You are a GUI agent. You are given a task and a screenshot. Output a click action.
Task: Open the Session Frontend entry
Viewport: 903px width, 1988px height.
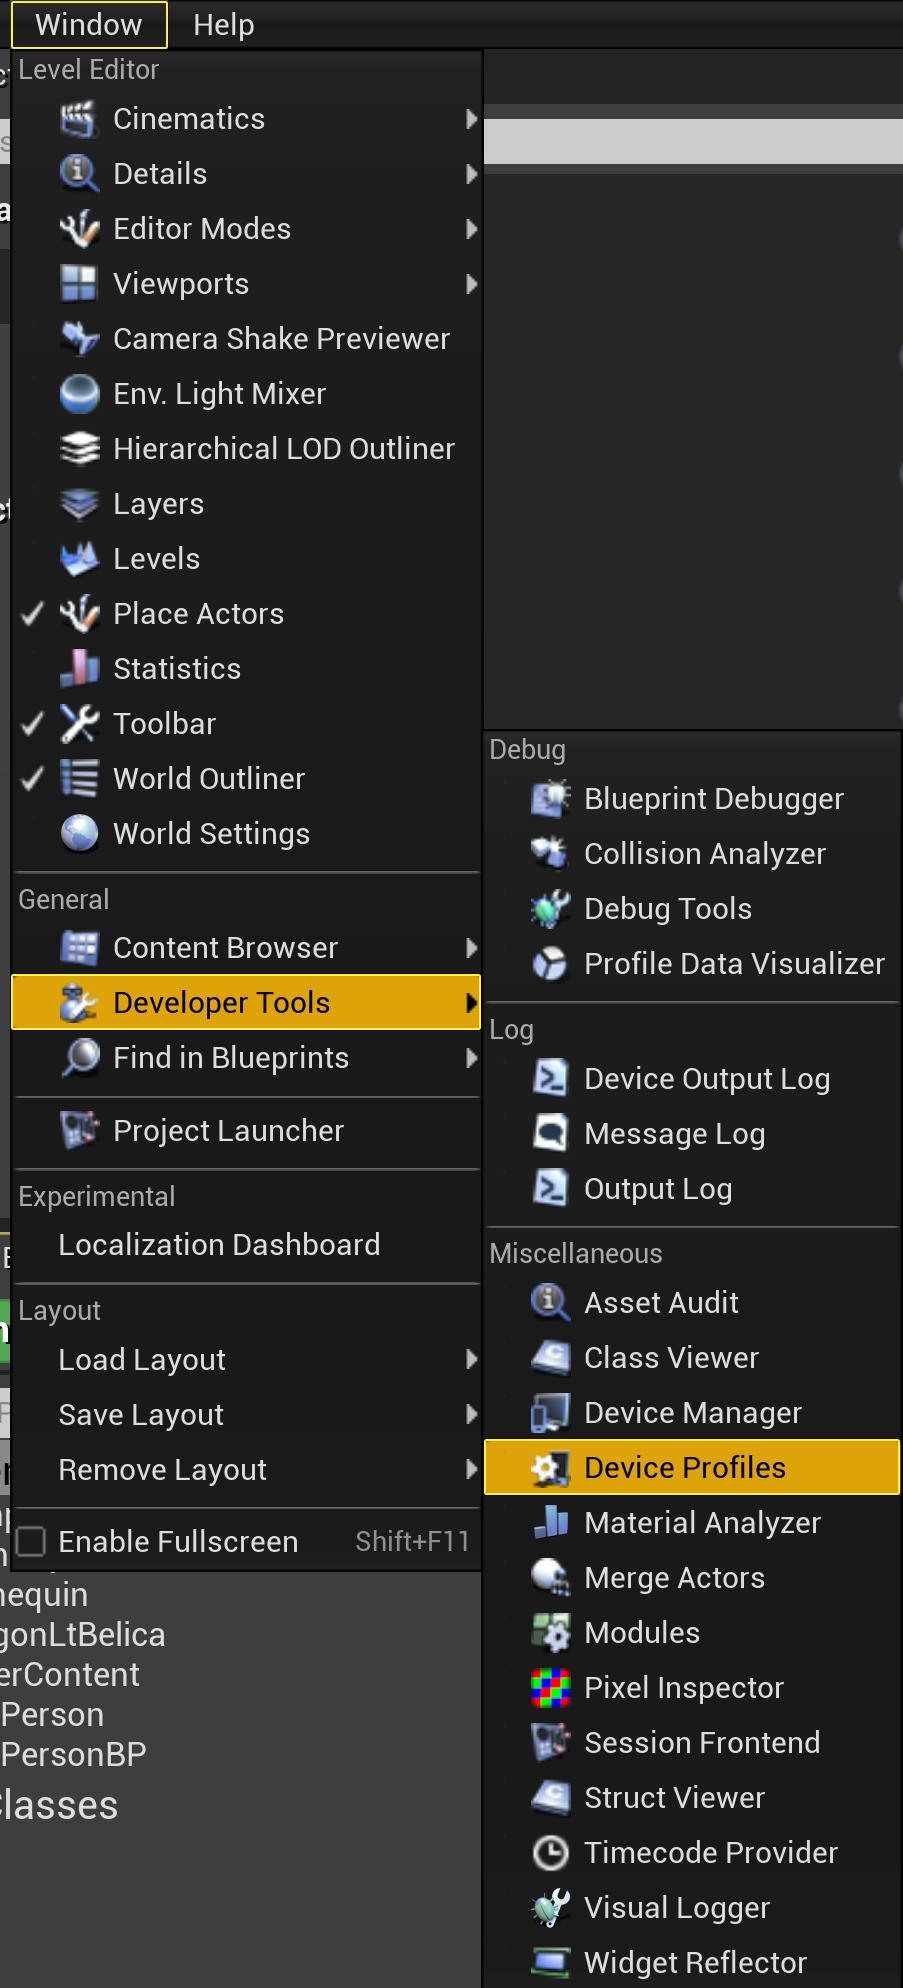point(692,1743)
